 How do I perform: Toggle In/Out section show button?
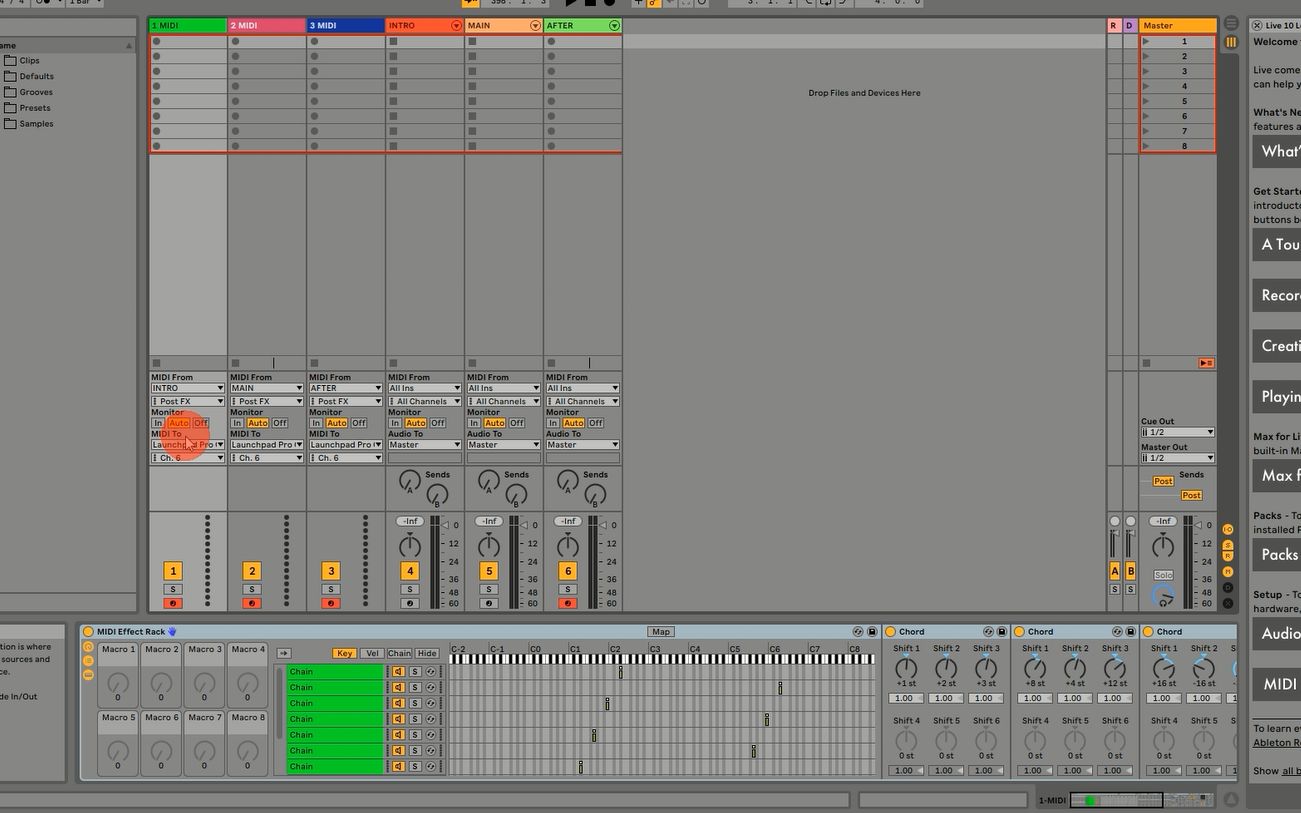1228,529
